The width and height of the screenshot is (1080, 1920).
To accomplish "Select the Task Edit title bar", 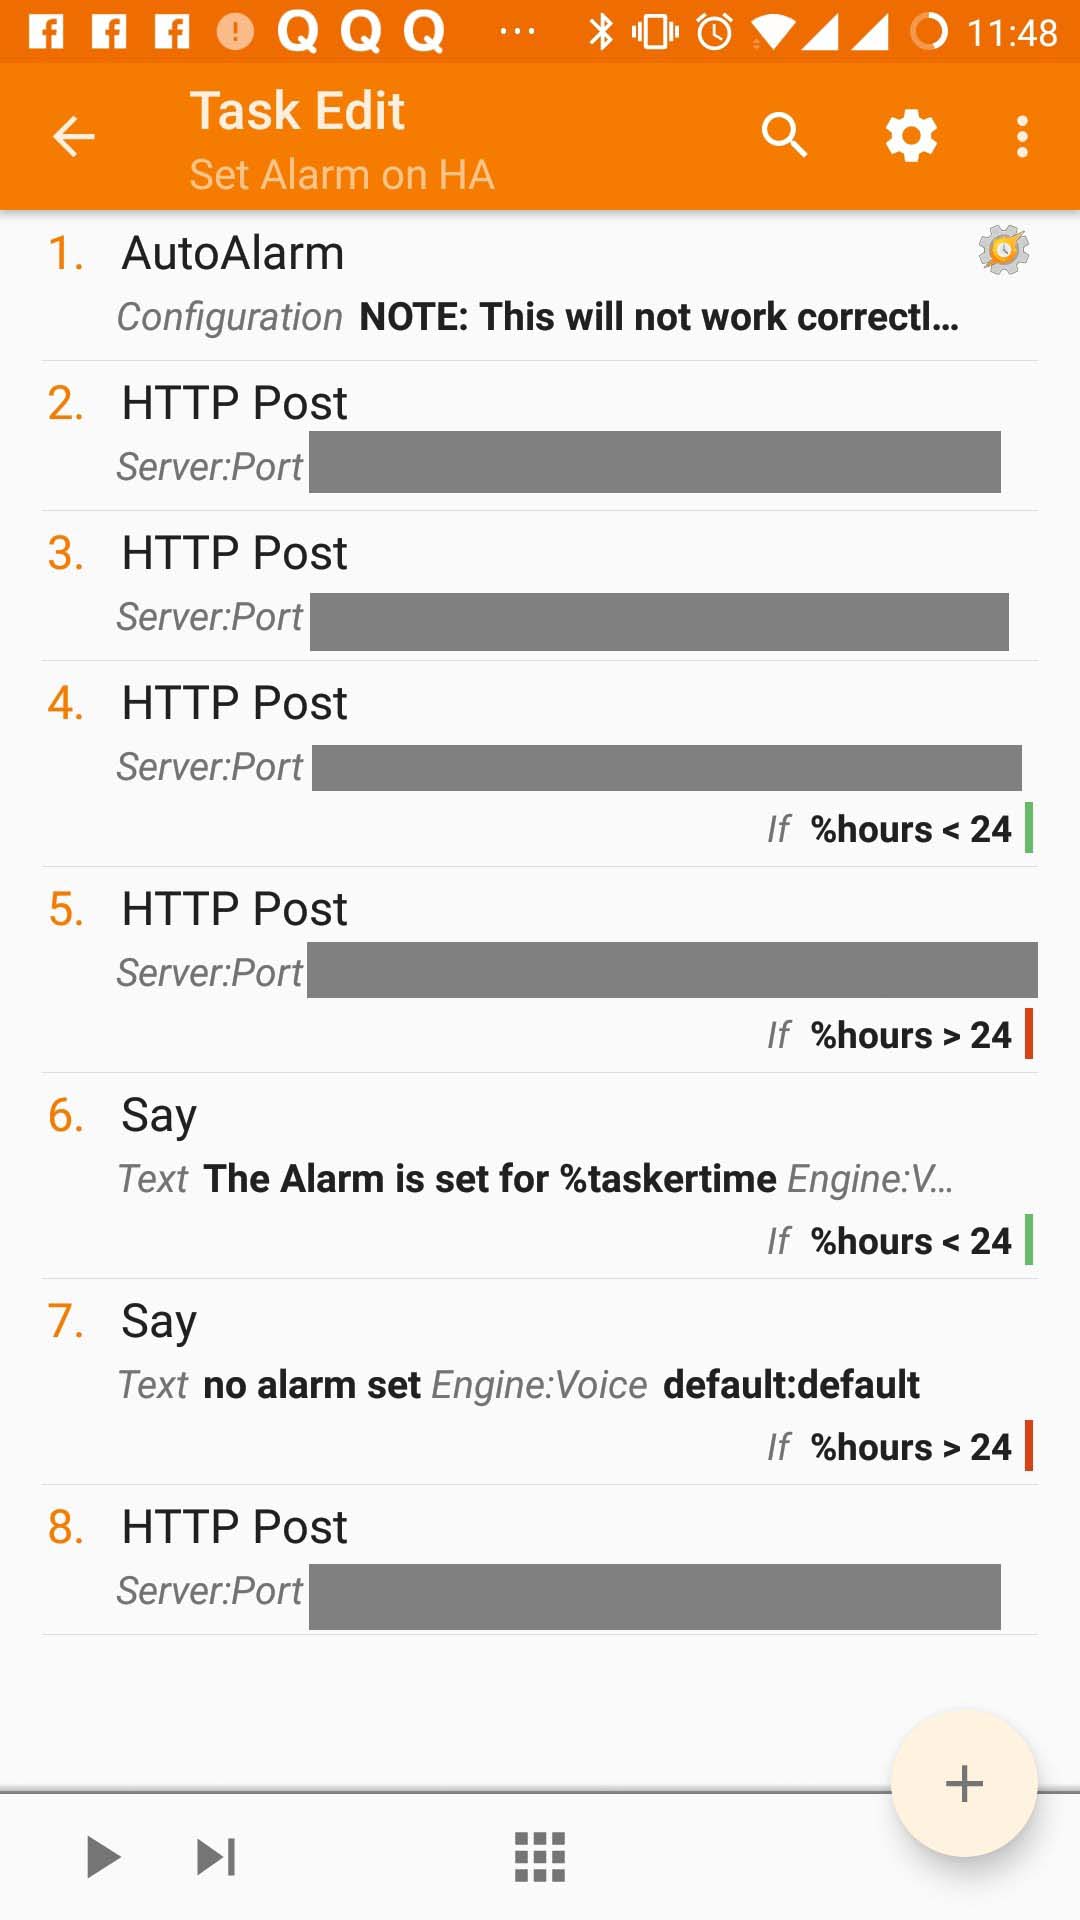I will pos(297,110).
